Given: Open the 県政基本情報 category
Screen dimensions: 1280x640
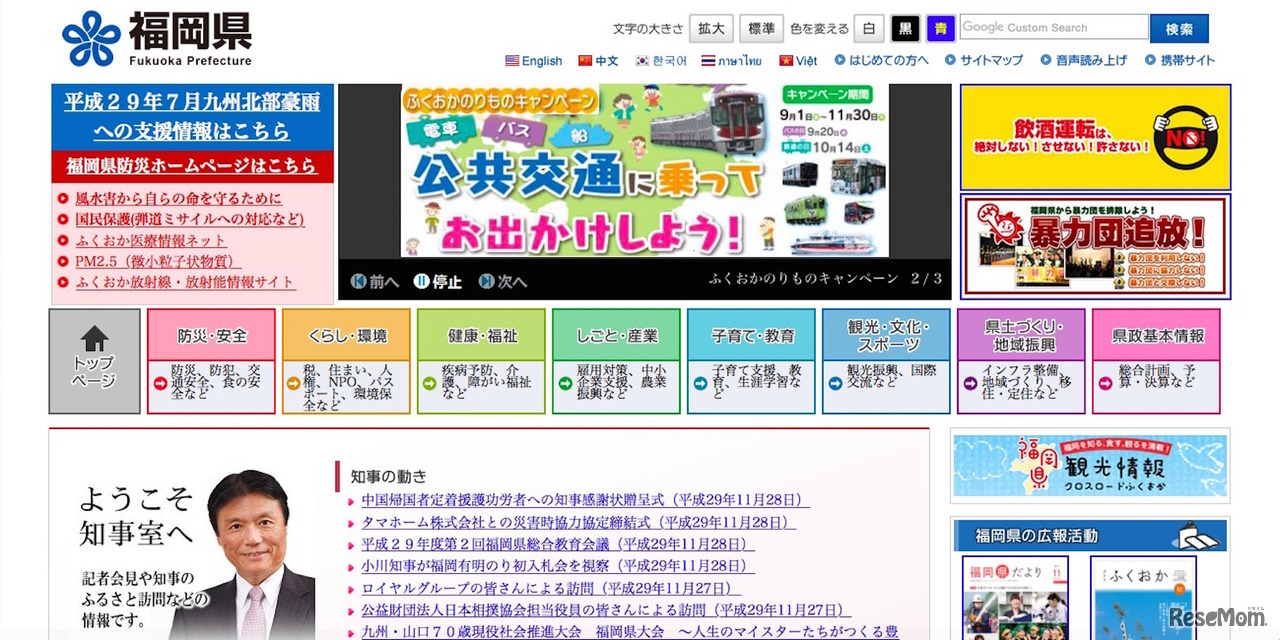Looking at the screenshot, I should [x=1156, y=336].
